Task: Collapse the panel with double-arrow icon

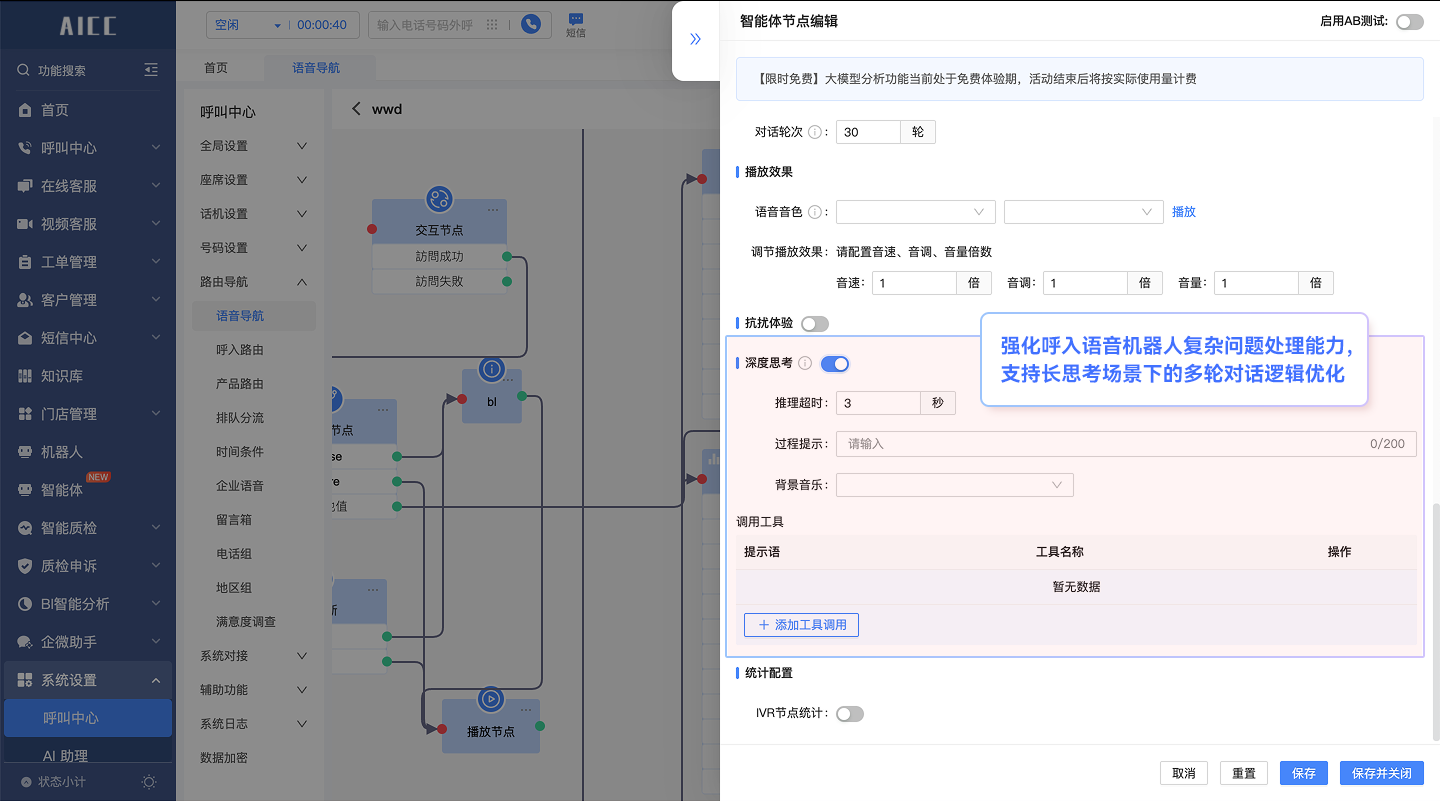Action: click(696, 40)
